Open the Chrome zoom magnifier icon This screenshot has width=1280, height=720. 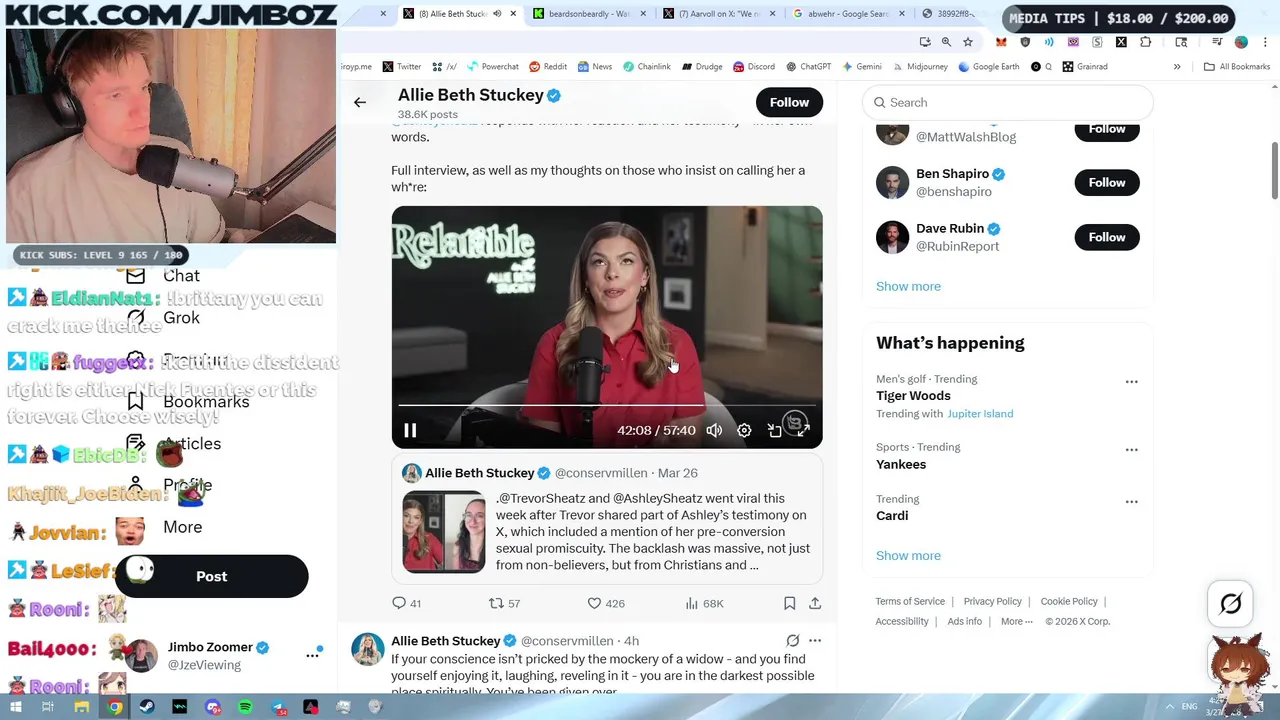[946, 42]
